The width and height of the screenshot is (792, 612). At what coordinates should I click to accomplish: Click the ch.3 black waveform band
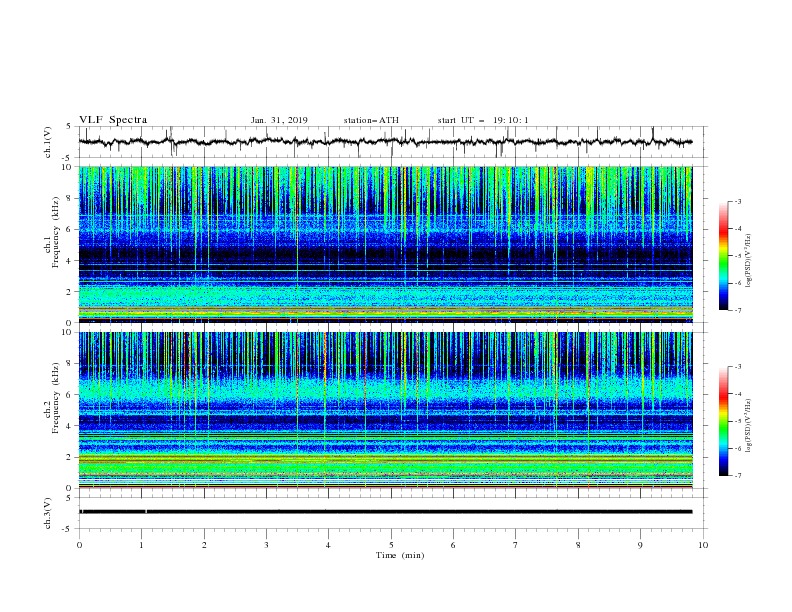(385, 512)
